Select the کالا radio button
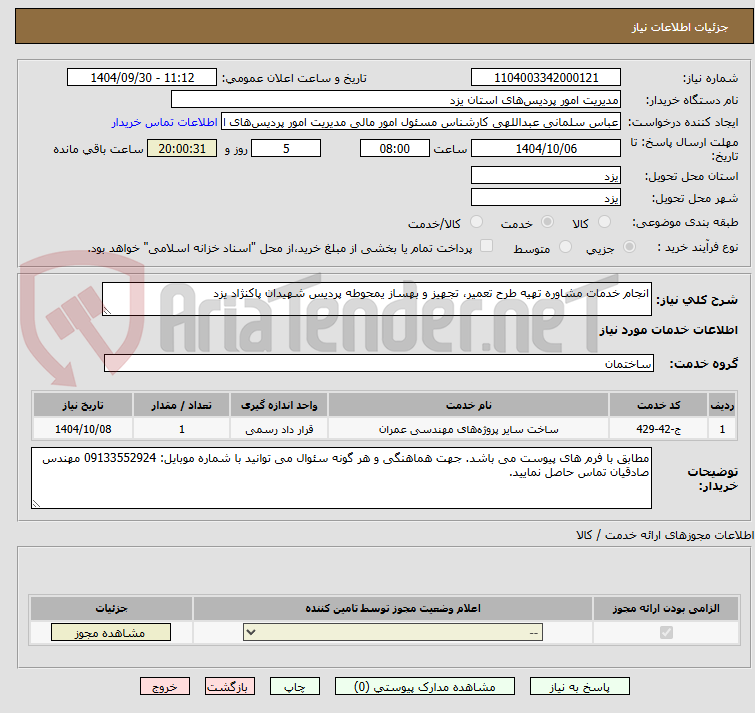The height and width of the screenshot is (713, 755). 604,222
